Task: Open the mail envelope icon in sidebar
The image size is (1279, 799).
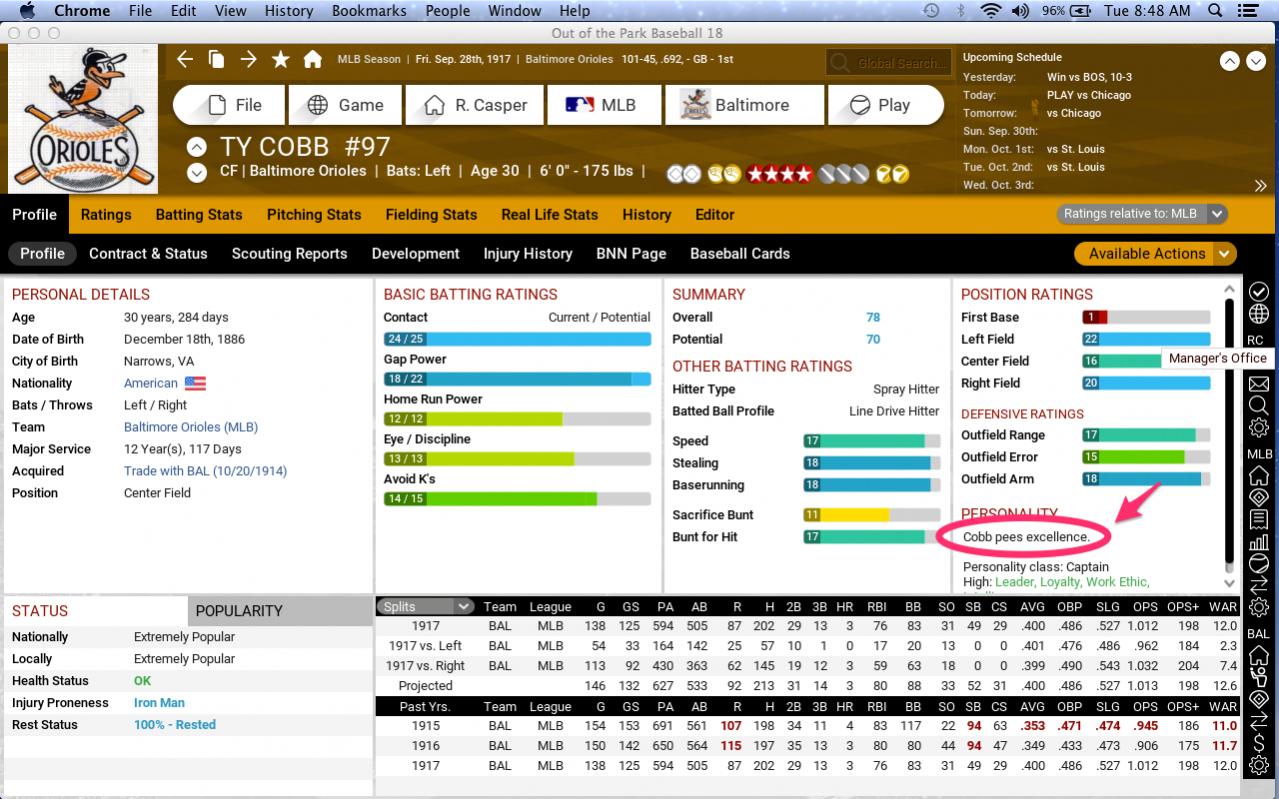Action: 1259,384
